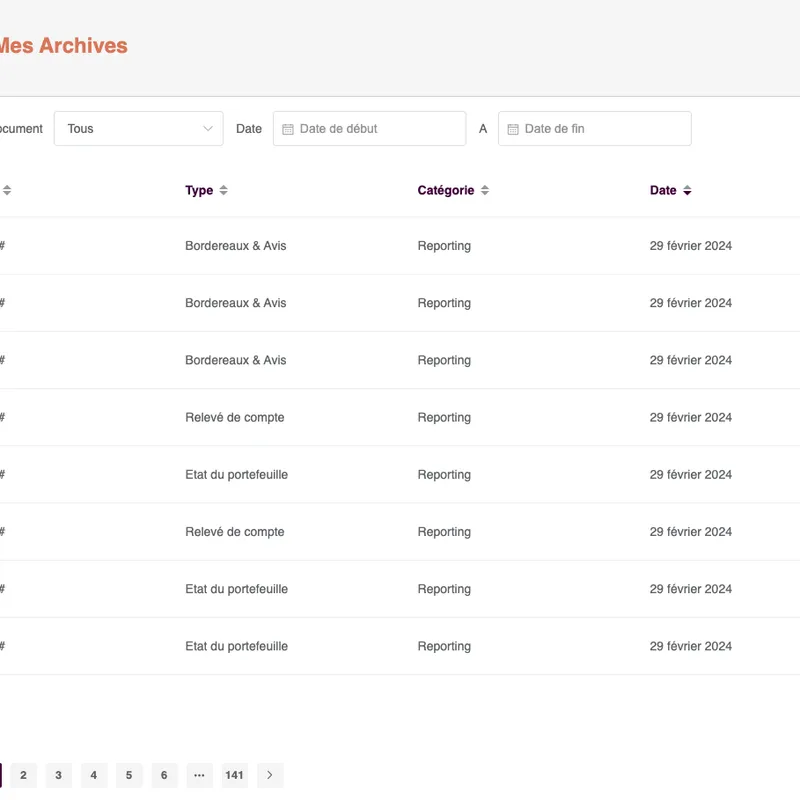Go to next page via the chevron arrow
Screen dimensions: 800x800
269,775
